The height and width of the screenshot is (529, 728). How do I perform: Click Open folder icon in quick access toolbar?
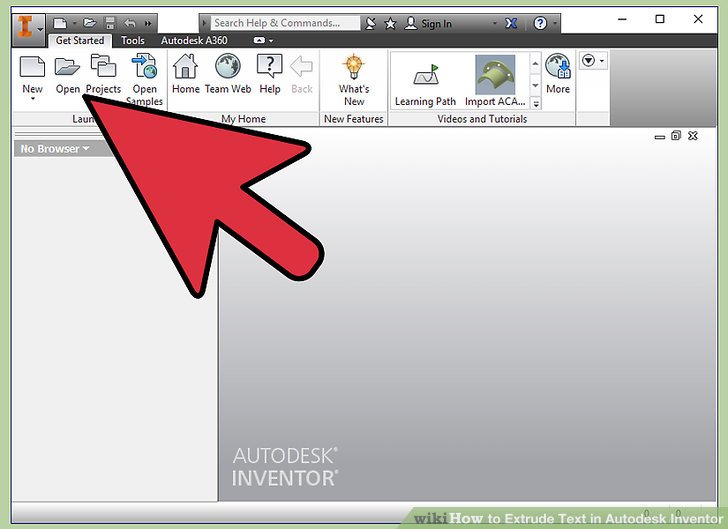pyautogui.click(x=90, y=23)
